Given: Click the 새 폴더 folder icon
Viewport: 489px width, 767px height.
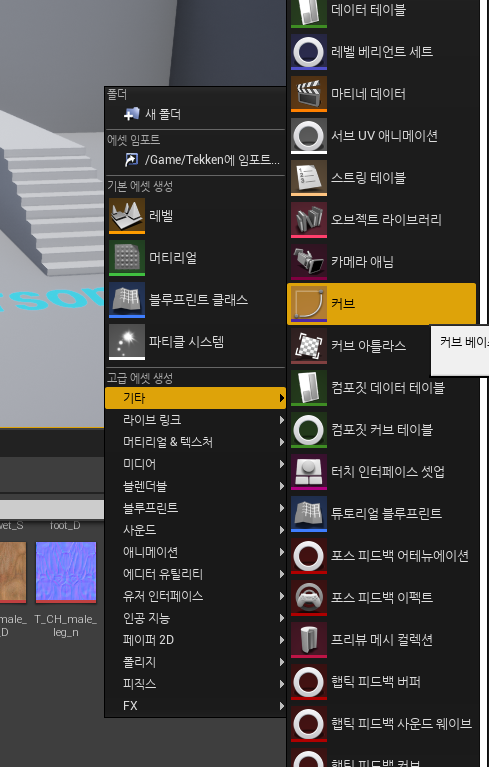Looking at the screenshot, I should 132,114.
